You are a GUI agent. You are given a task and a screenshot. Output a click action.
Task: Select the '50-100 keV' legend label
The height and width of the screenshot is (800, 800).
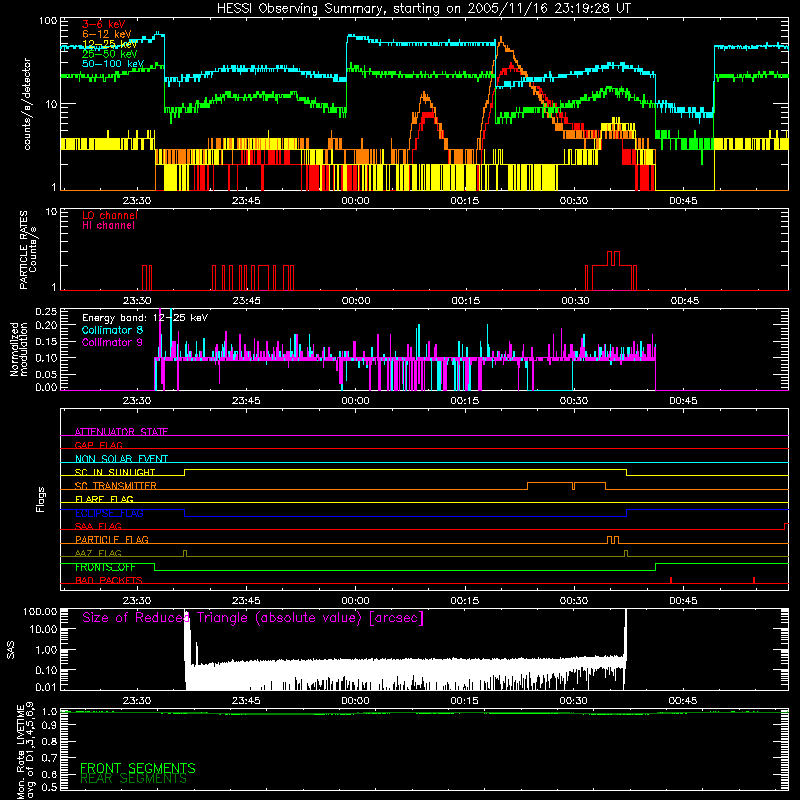(x=113, y=64)
